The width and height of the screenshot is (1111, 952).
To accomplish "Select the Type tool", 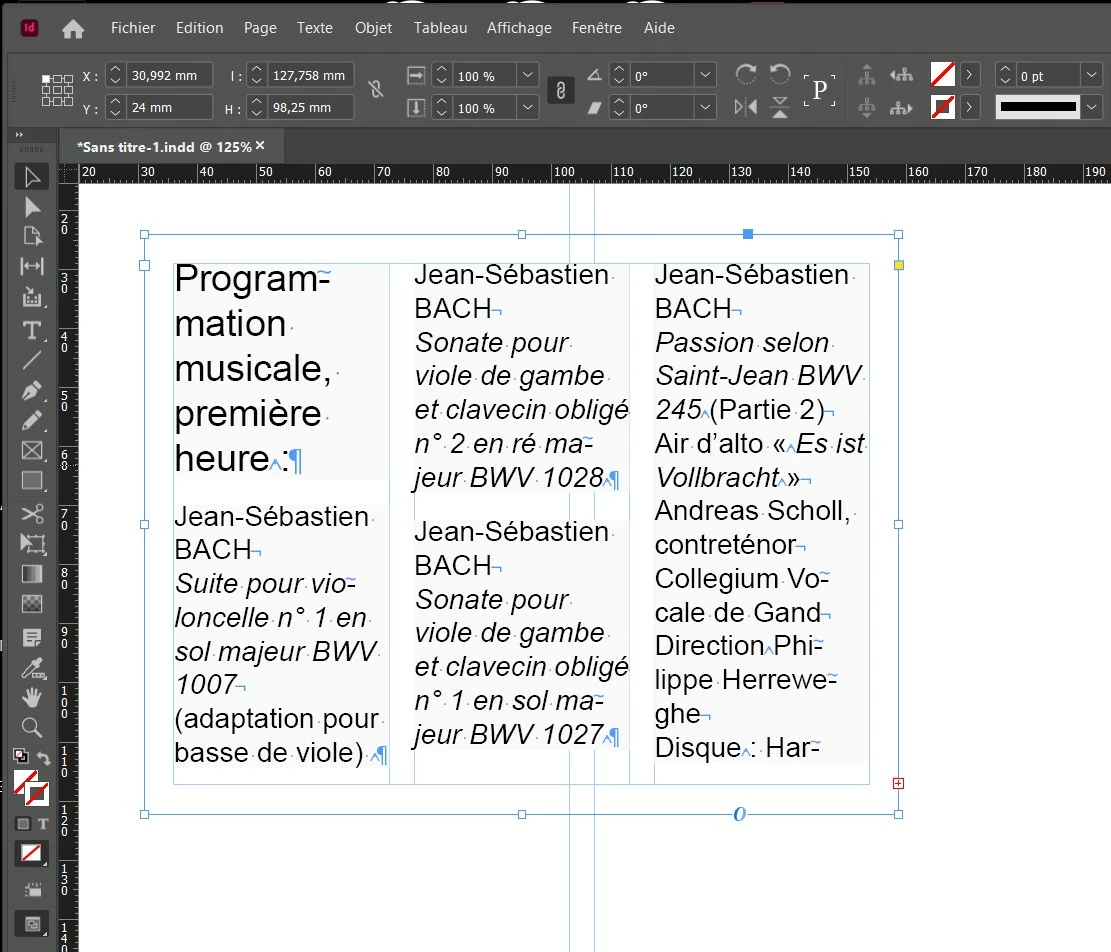I will [32, 330].
